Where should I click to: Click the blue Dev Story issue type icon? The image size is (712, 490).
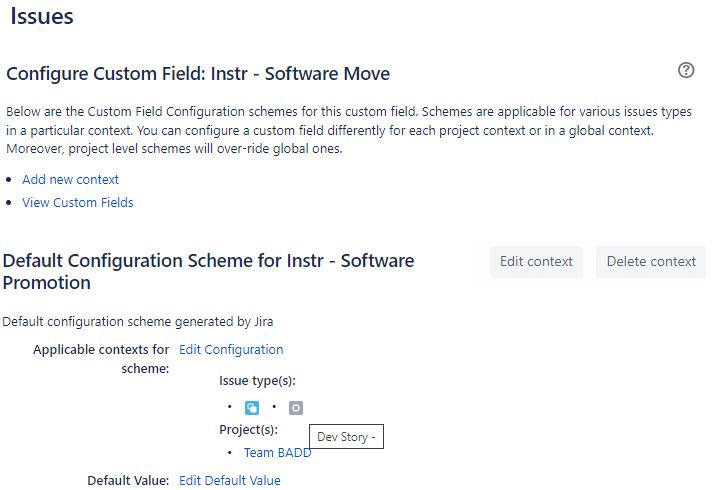(x=252, y=408)
